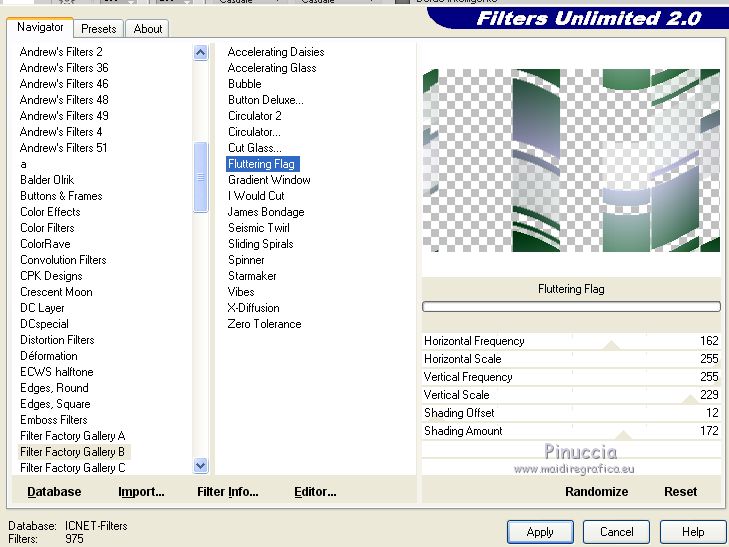Select Déformation category

(x=49, y=356)
